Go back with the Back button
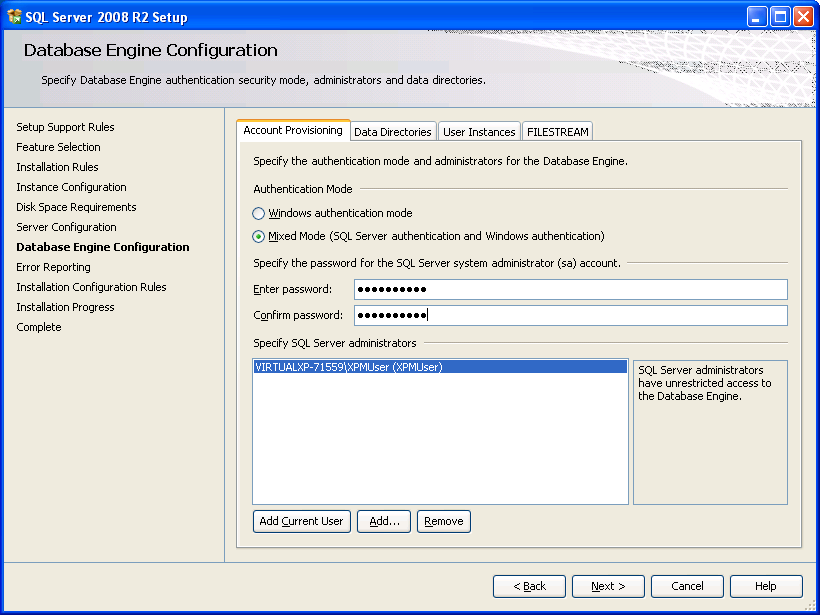This screenshot has height=615, width=820. pyautogui.click(x=529, y=587)
